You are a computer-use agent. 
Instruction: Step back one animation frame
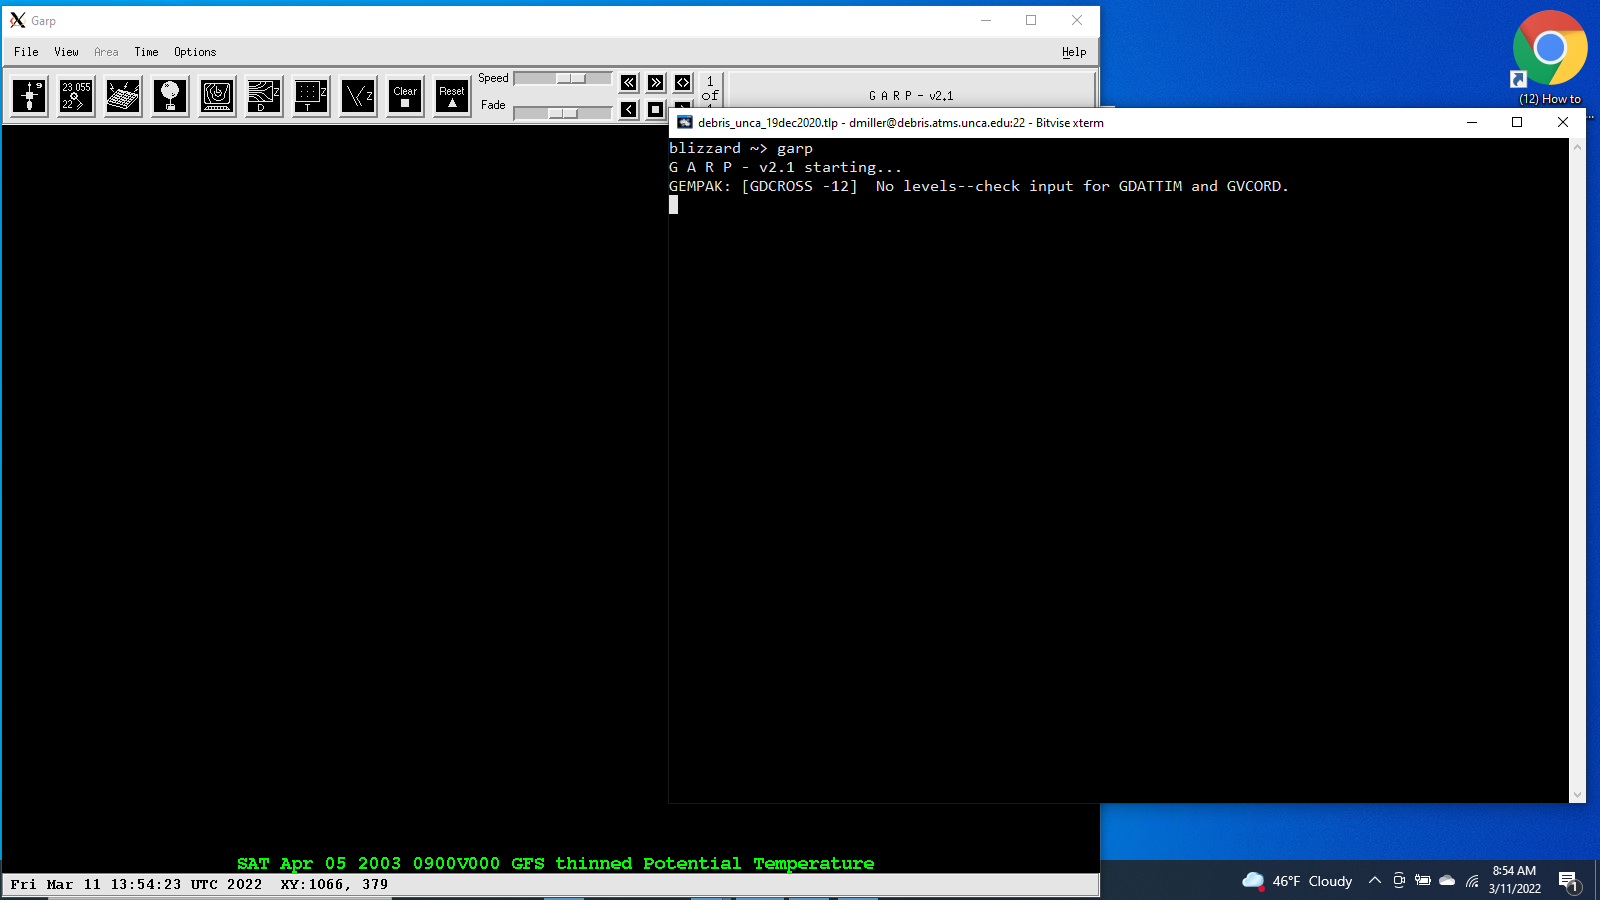tap(629, 109)
